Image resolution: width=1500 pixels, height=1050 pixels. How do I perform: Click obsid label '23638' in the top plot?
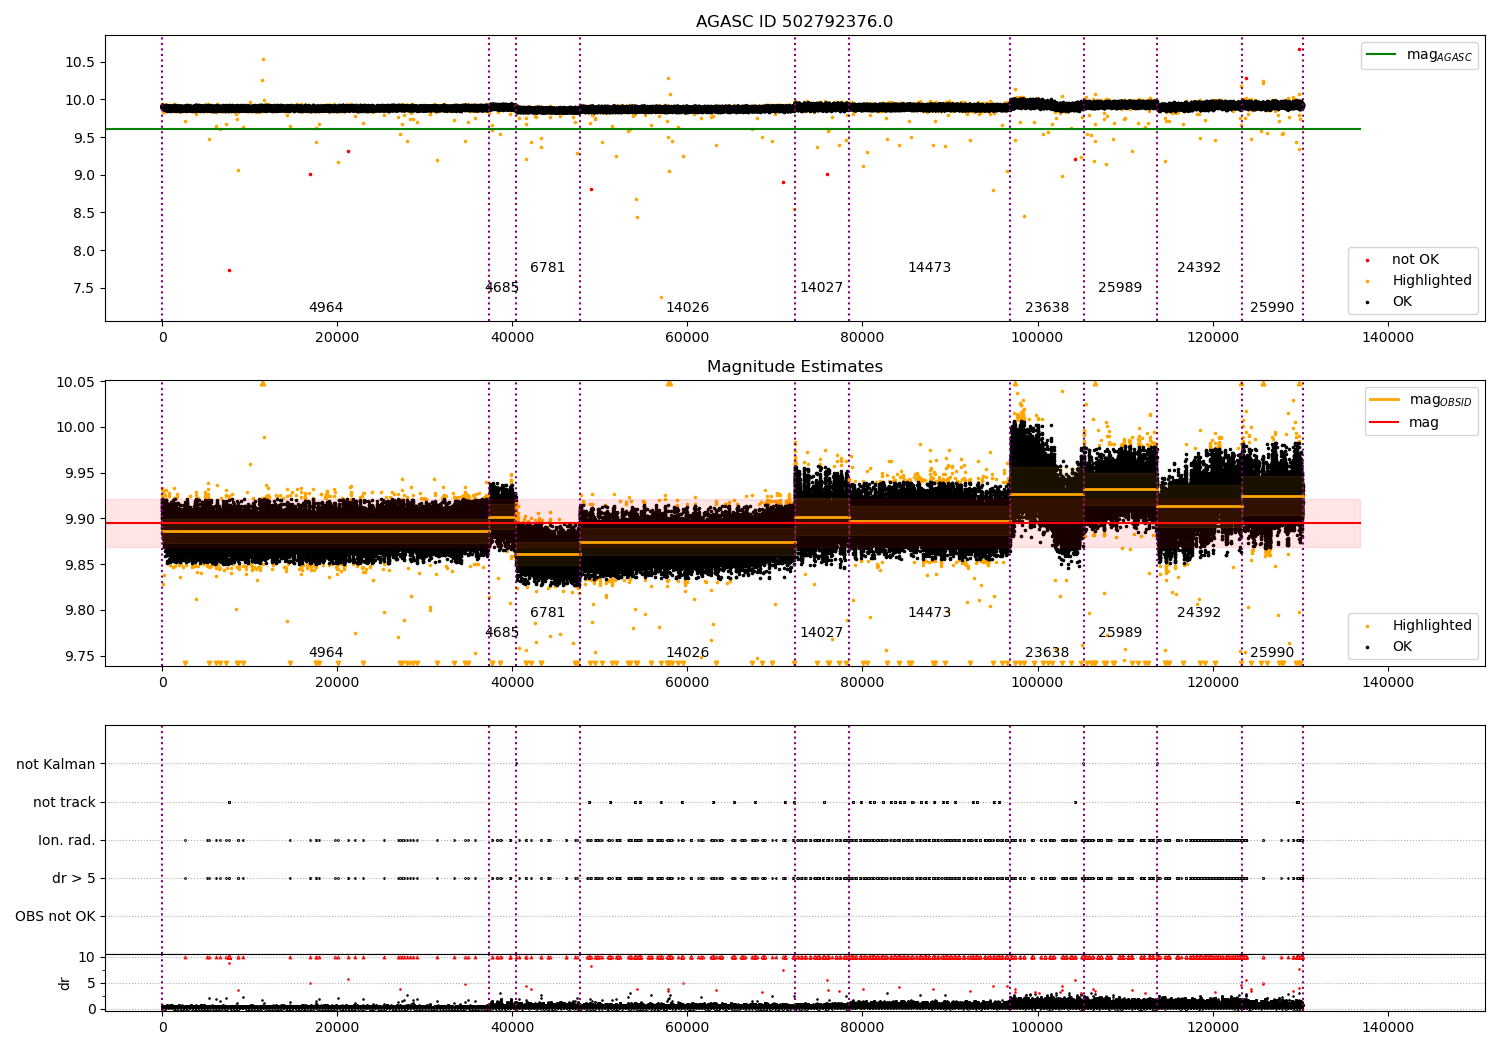pyautogui.click(x=1047, y=308)
